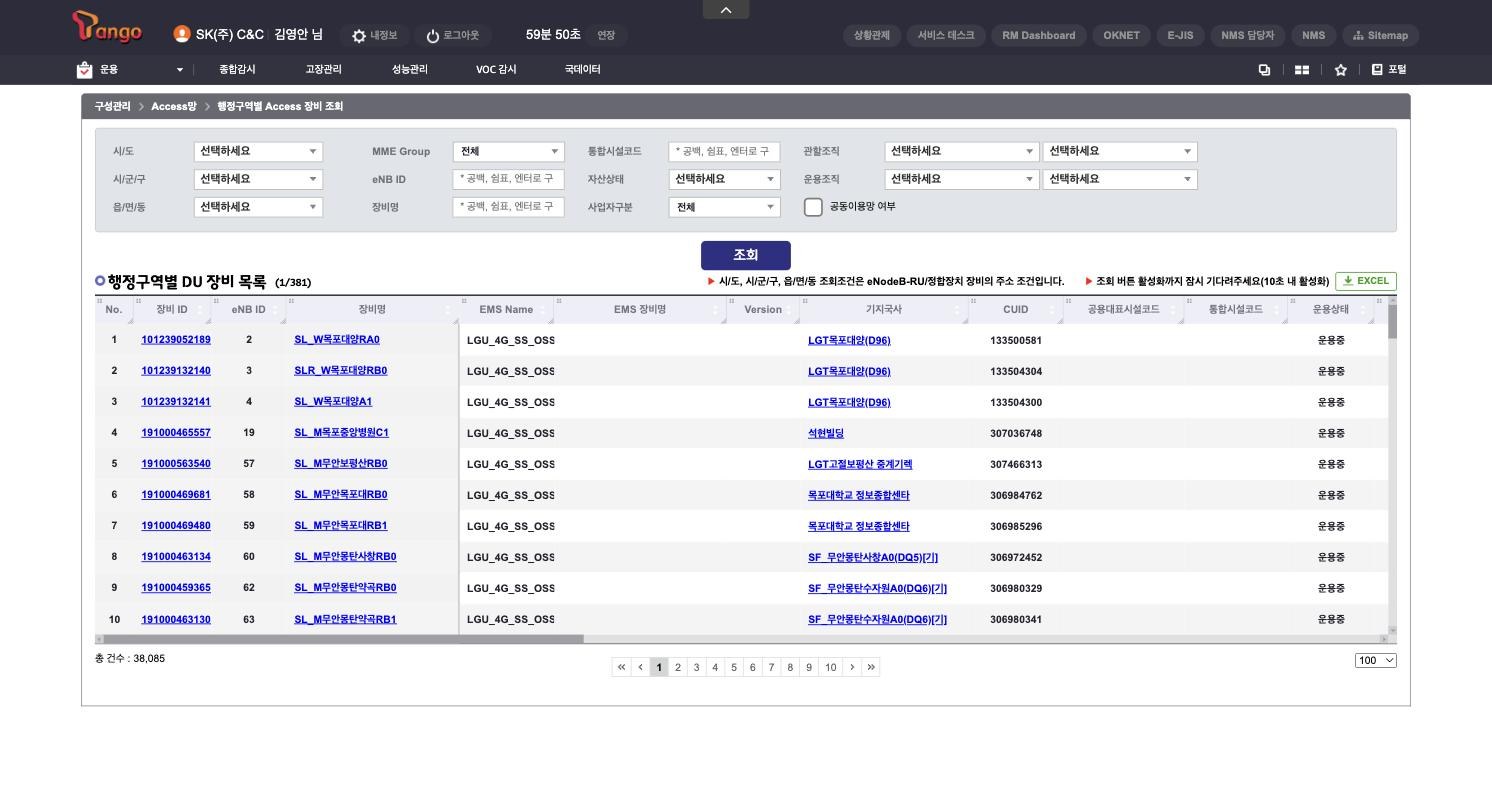Open the 자산상태 dropdown

pos(724,179)
